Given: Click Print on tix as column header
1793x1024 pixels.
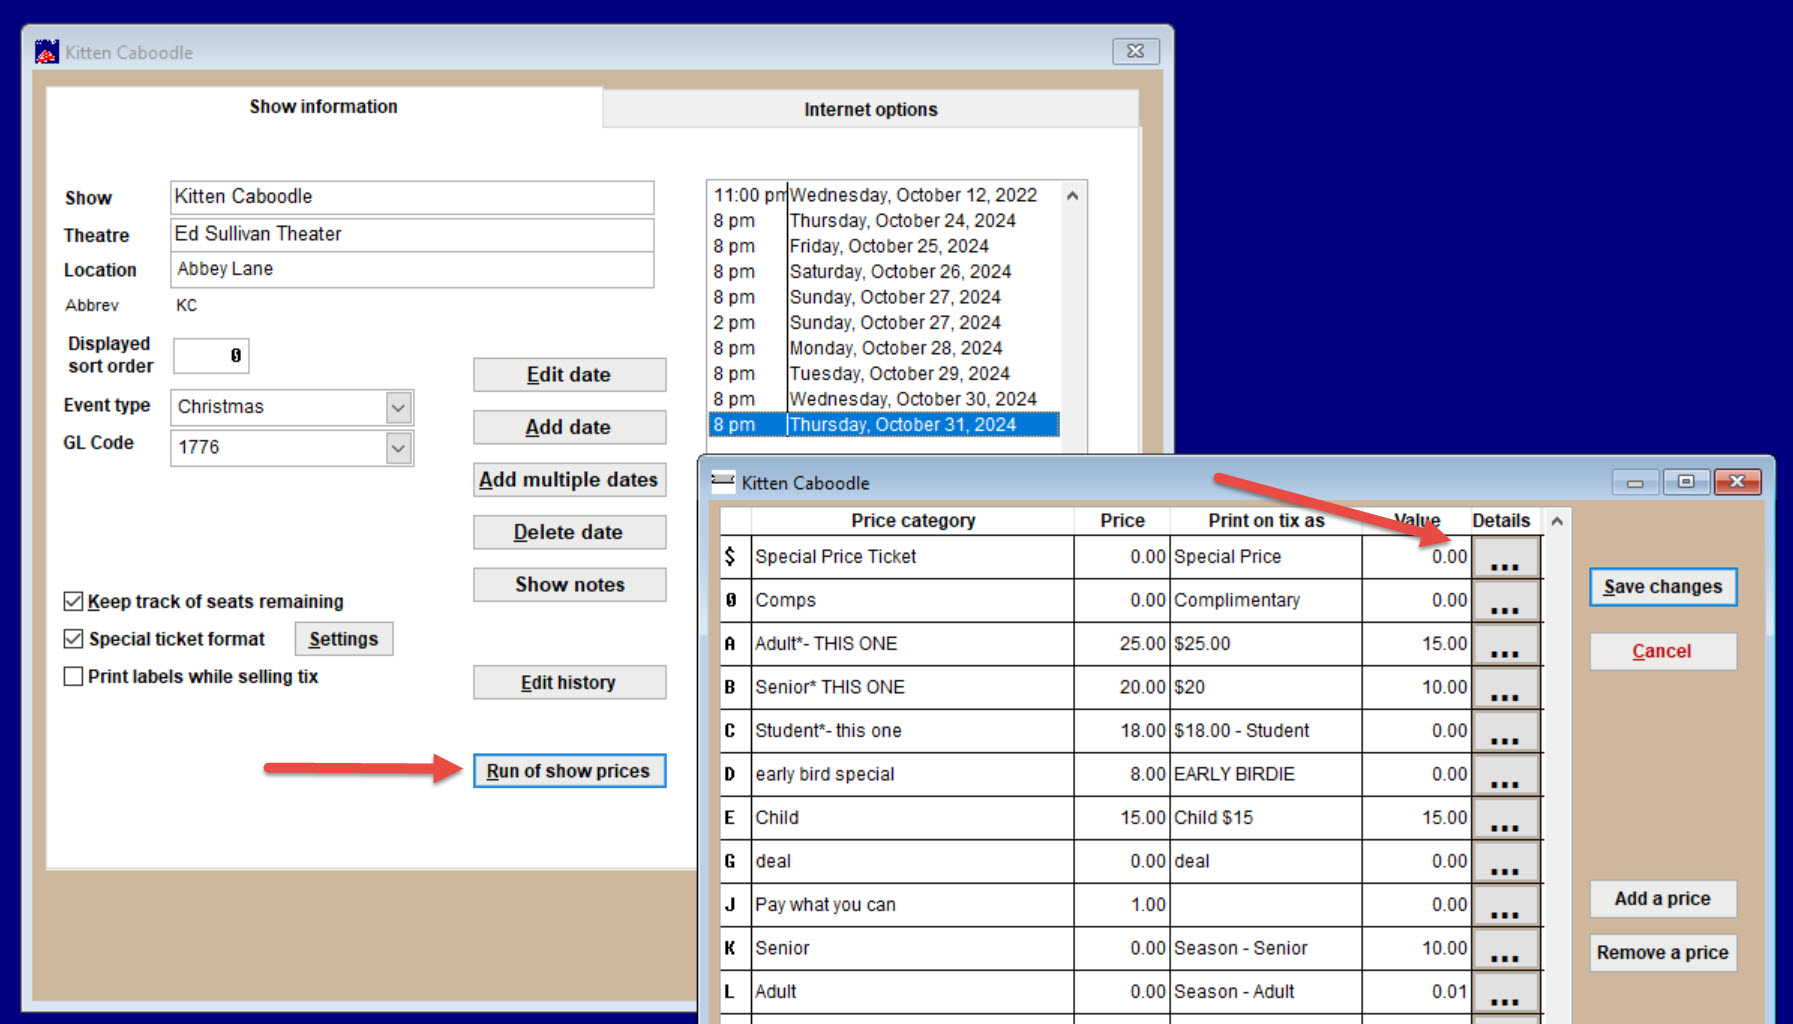Looking at the screenshot, I should tap(1266, 521).
